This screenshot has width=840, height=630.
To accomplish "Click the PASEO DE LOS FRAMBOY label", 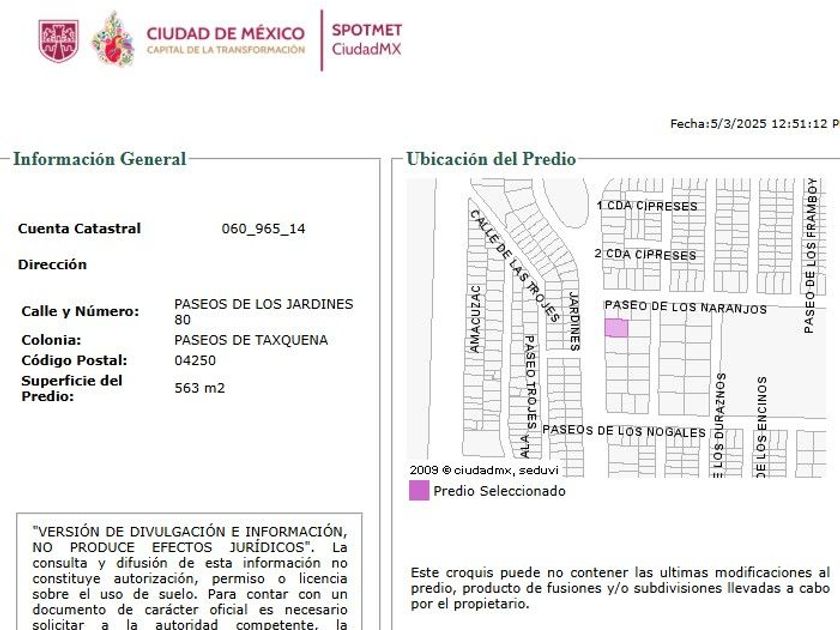I will pyautogui.click(x=810, y=256).
